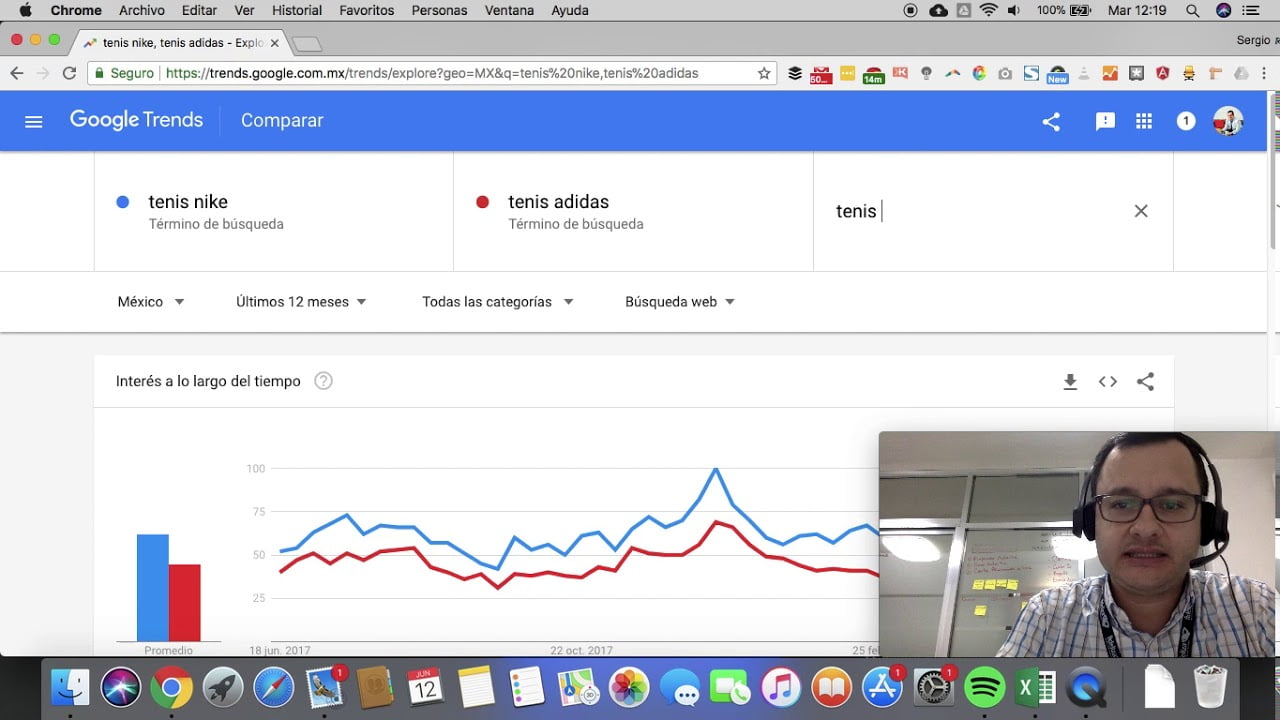Open Spotify from the Dock
The image size is (1280, 720).
point(985,688)
